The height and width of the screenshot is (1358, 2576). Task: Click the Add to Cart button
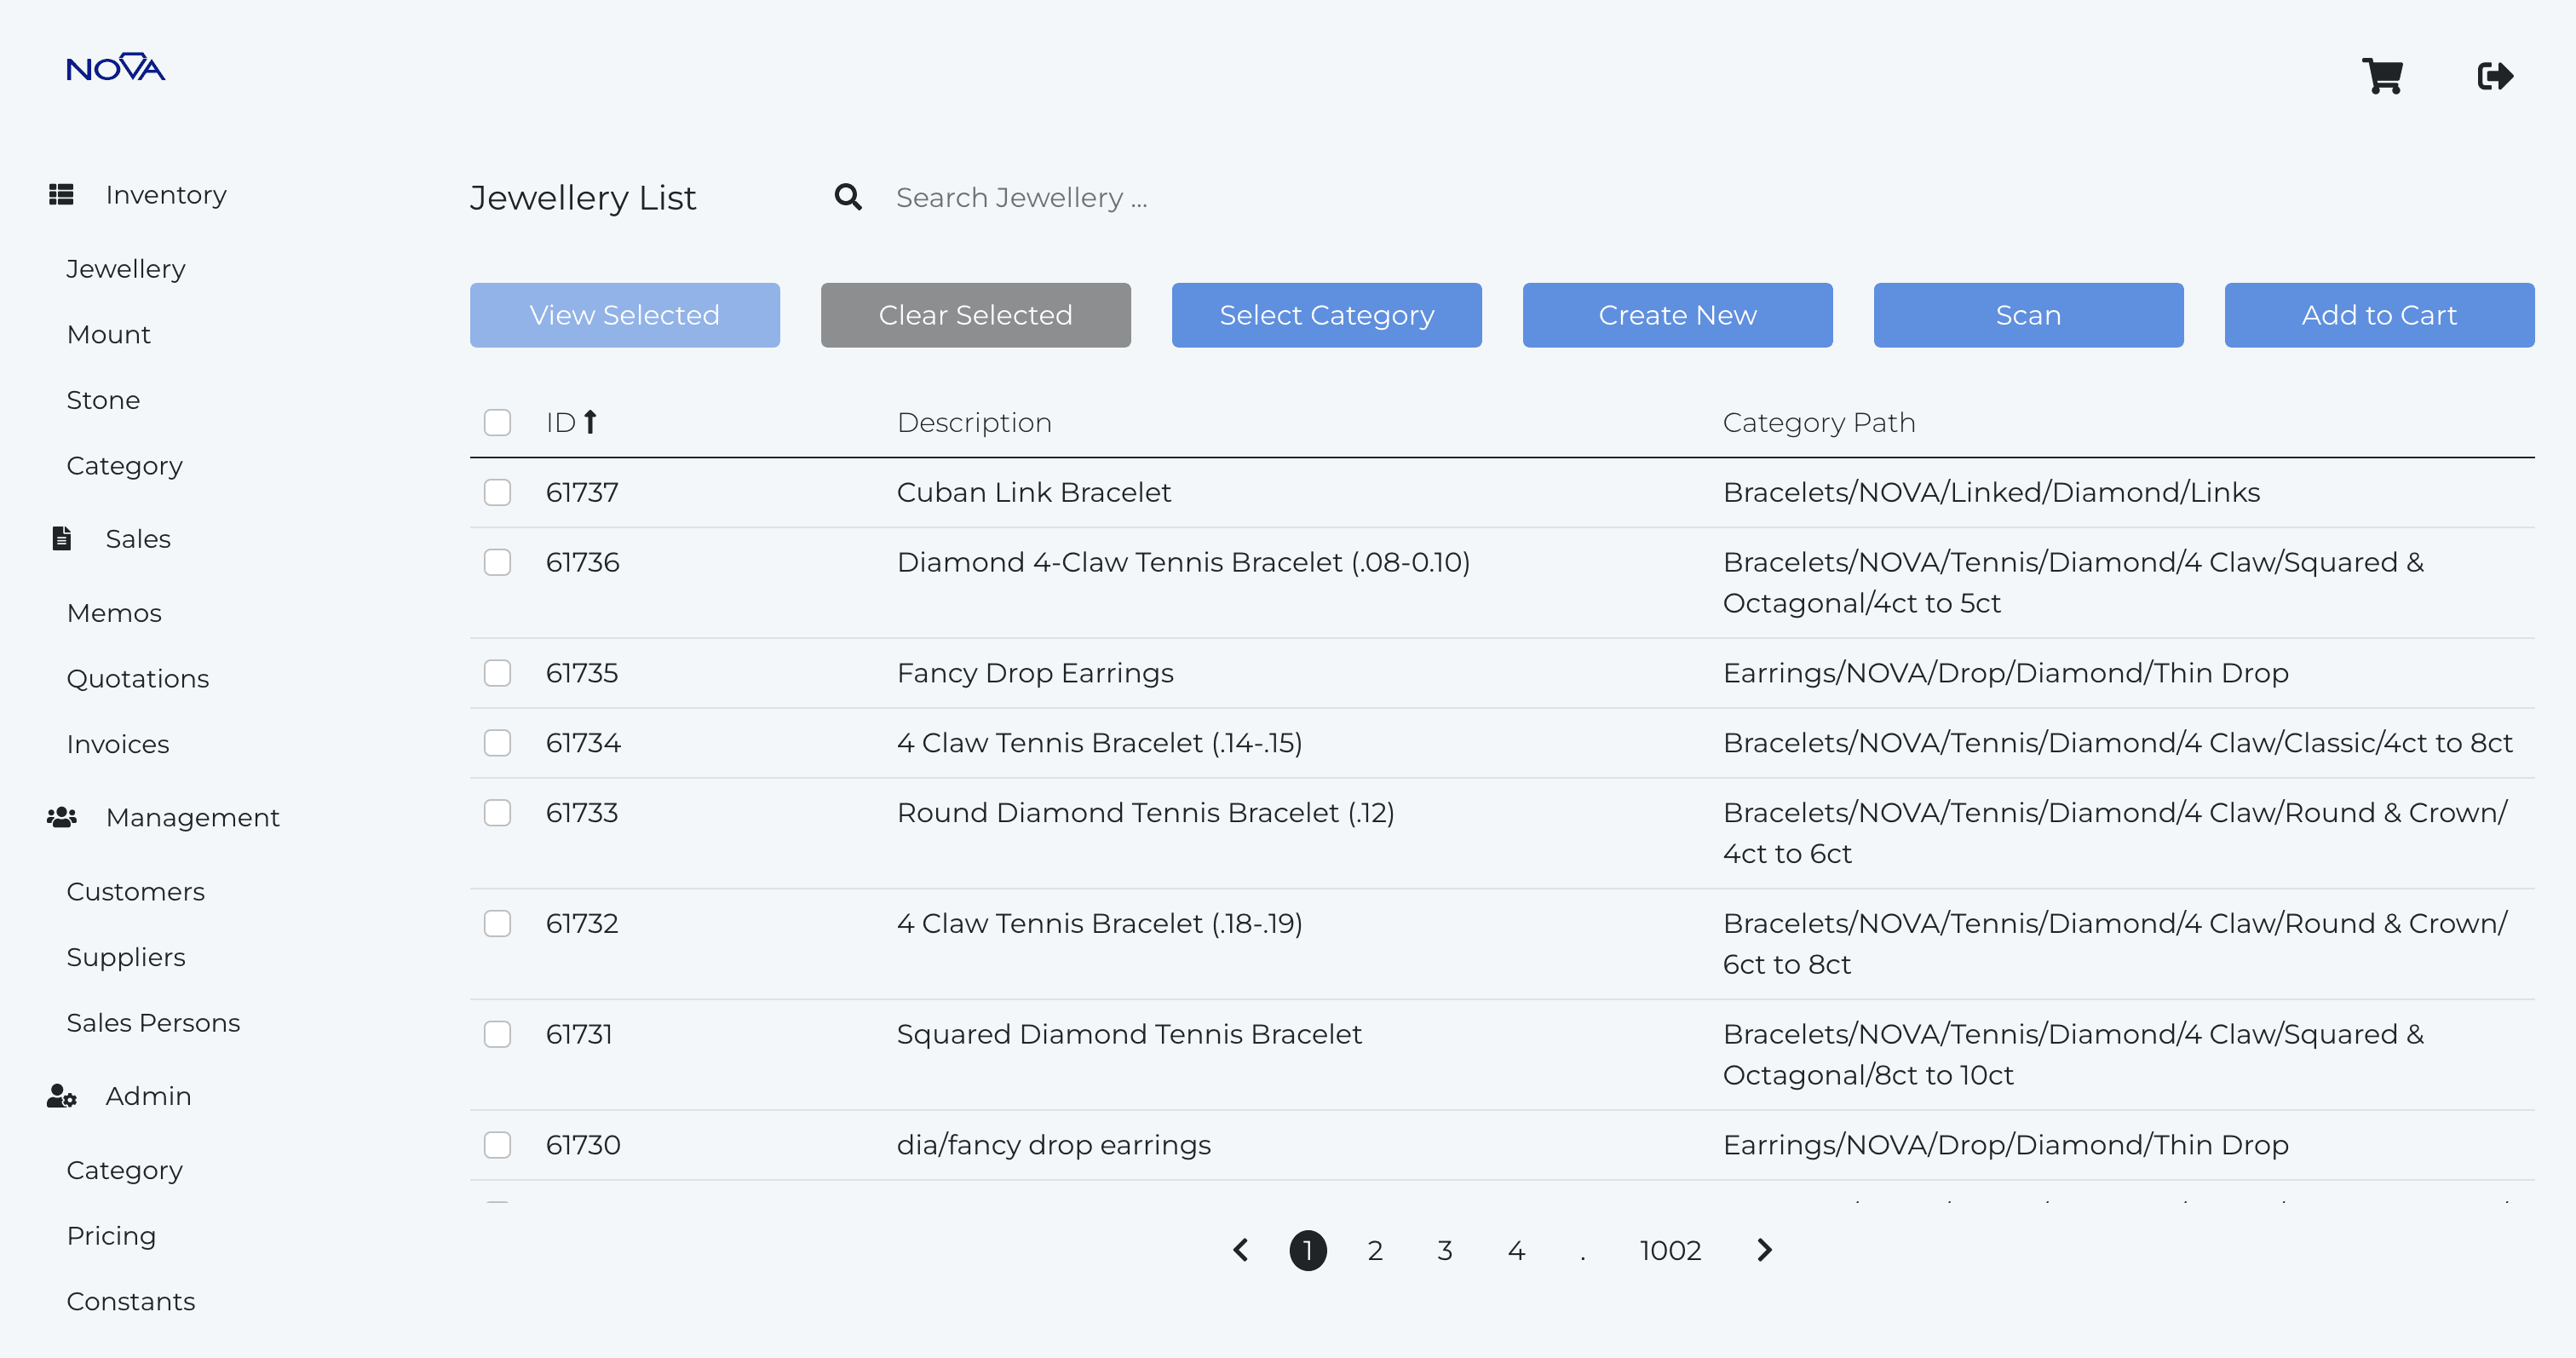[2378, 315]
